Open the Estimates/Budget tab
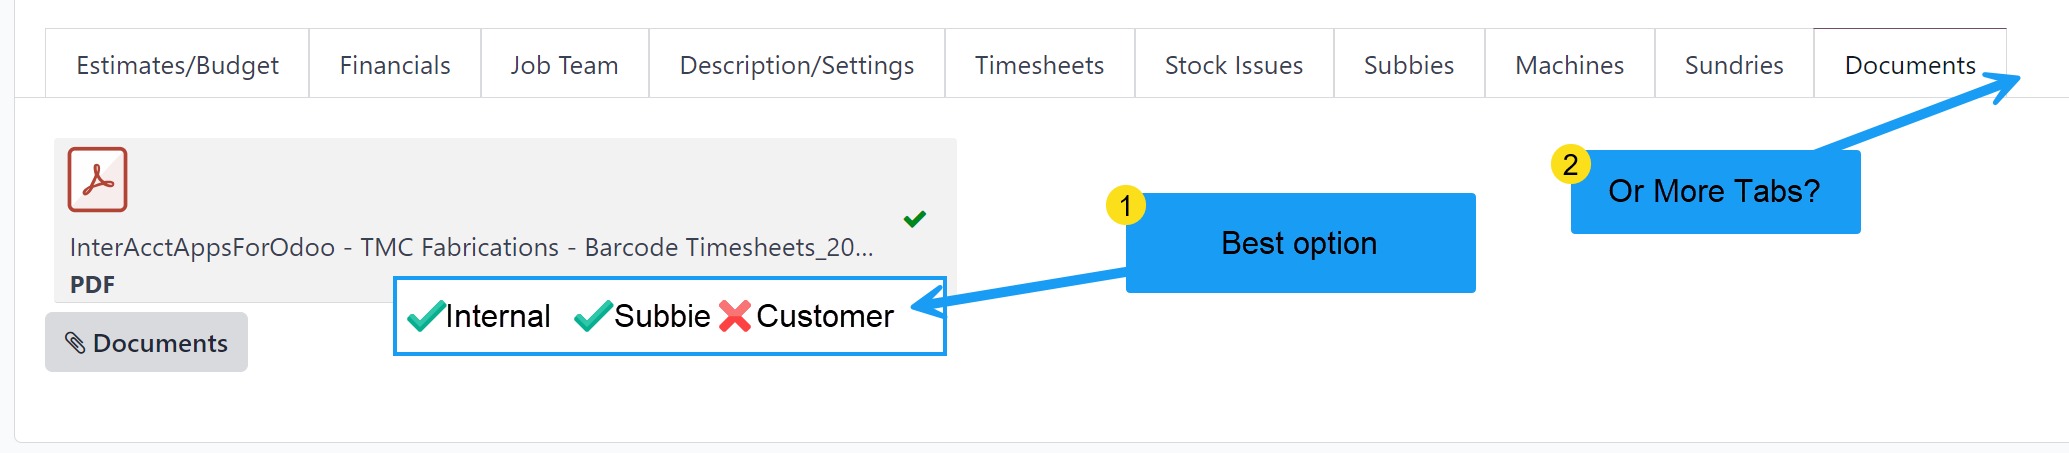Screen dimensions: 2069x453 tap(177, 65)
